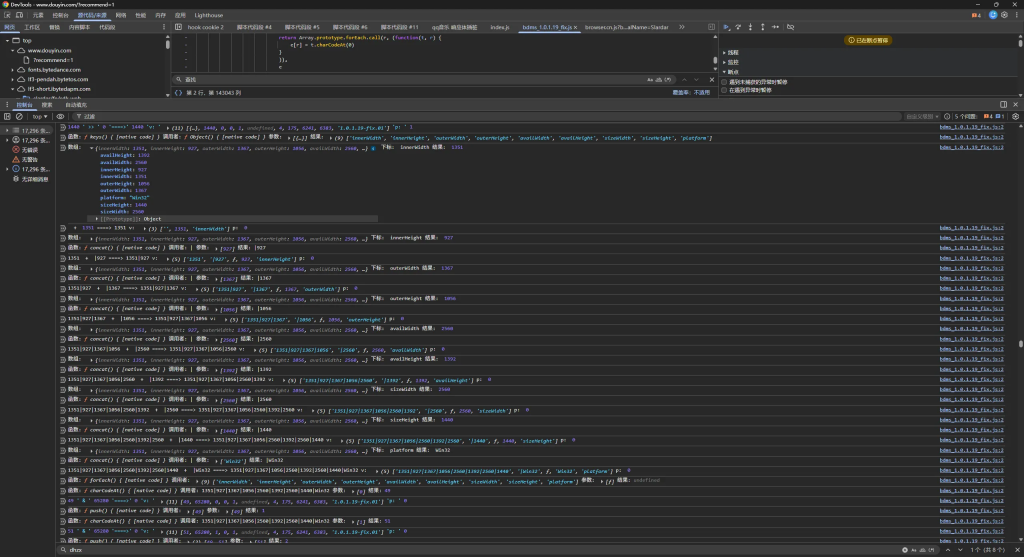This screenshot has height=557, width=1024.
Task: Enable pause on uncaught exceptions checkbox
Action: [725, 81]
